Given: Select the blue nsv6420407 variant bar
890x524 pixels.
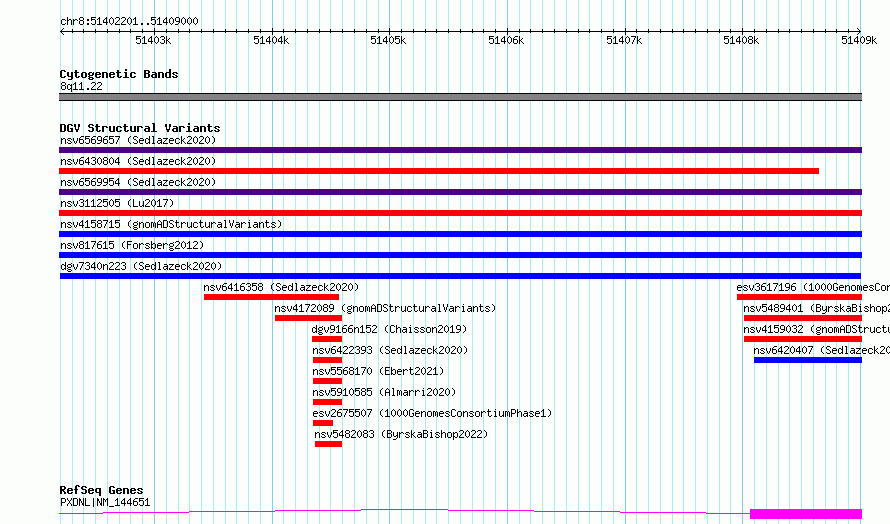Looking at the screenshot, I should (808, 360).
